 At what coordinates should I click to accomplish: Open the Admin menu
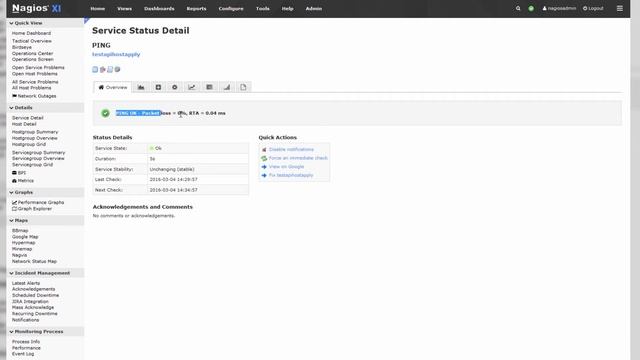pyautogui.click(x=314, y=9)
